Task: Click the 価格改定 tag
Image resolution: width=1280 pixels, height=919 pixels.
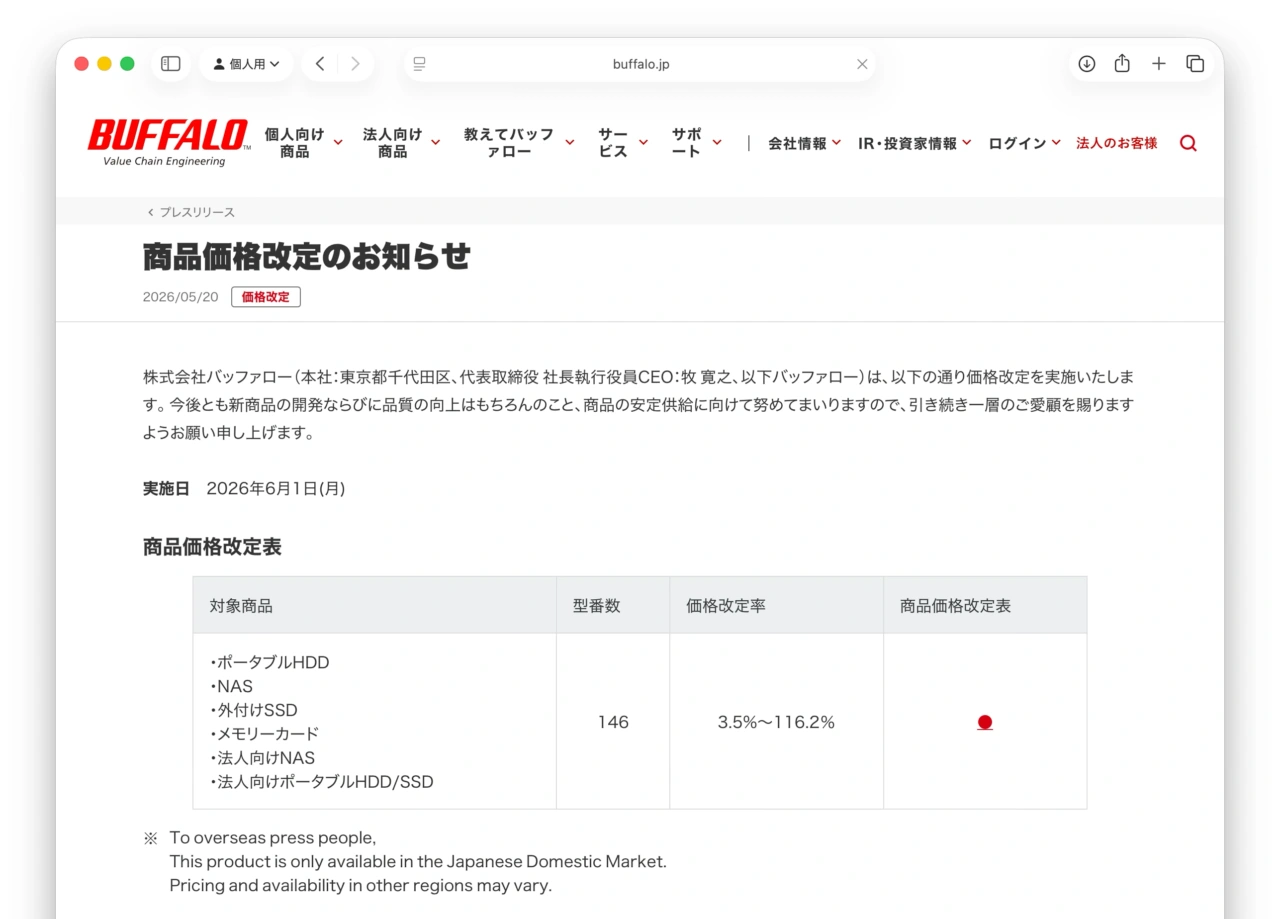Action: pyautogui.click(x=266, y=297)
